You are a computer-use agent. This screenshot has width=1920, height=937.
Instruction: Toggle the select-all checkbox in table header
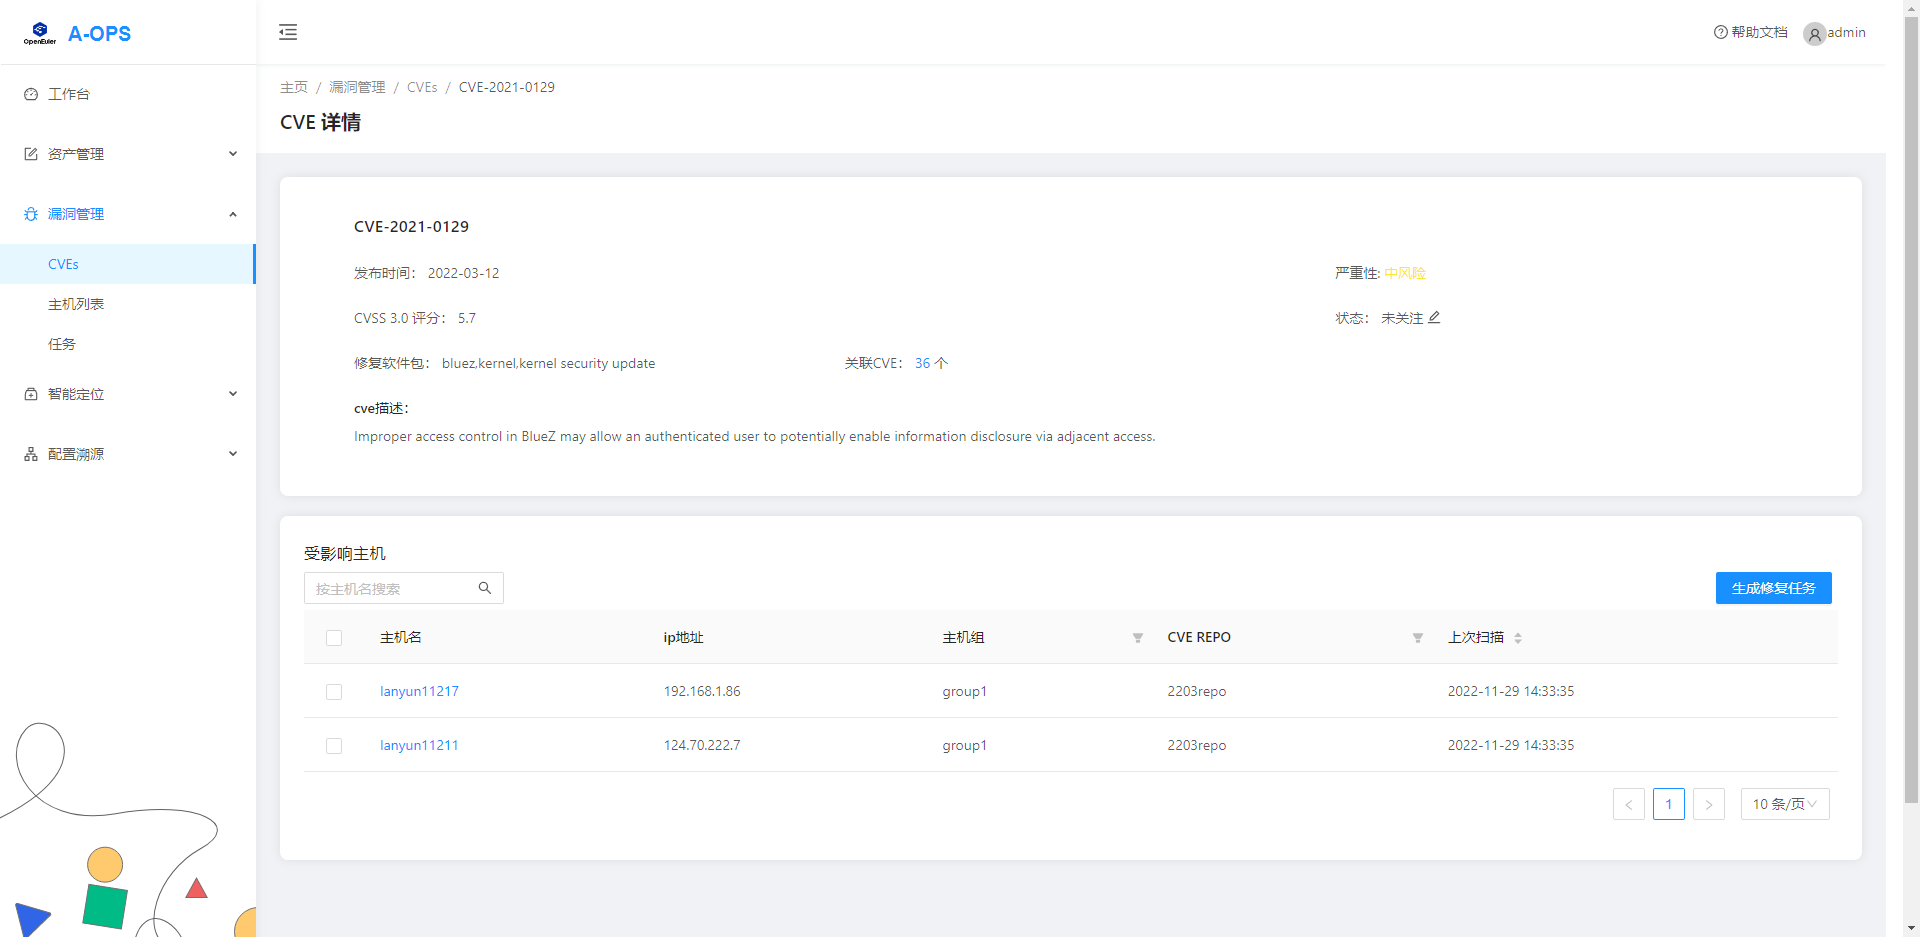(x=334, y=638)
